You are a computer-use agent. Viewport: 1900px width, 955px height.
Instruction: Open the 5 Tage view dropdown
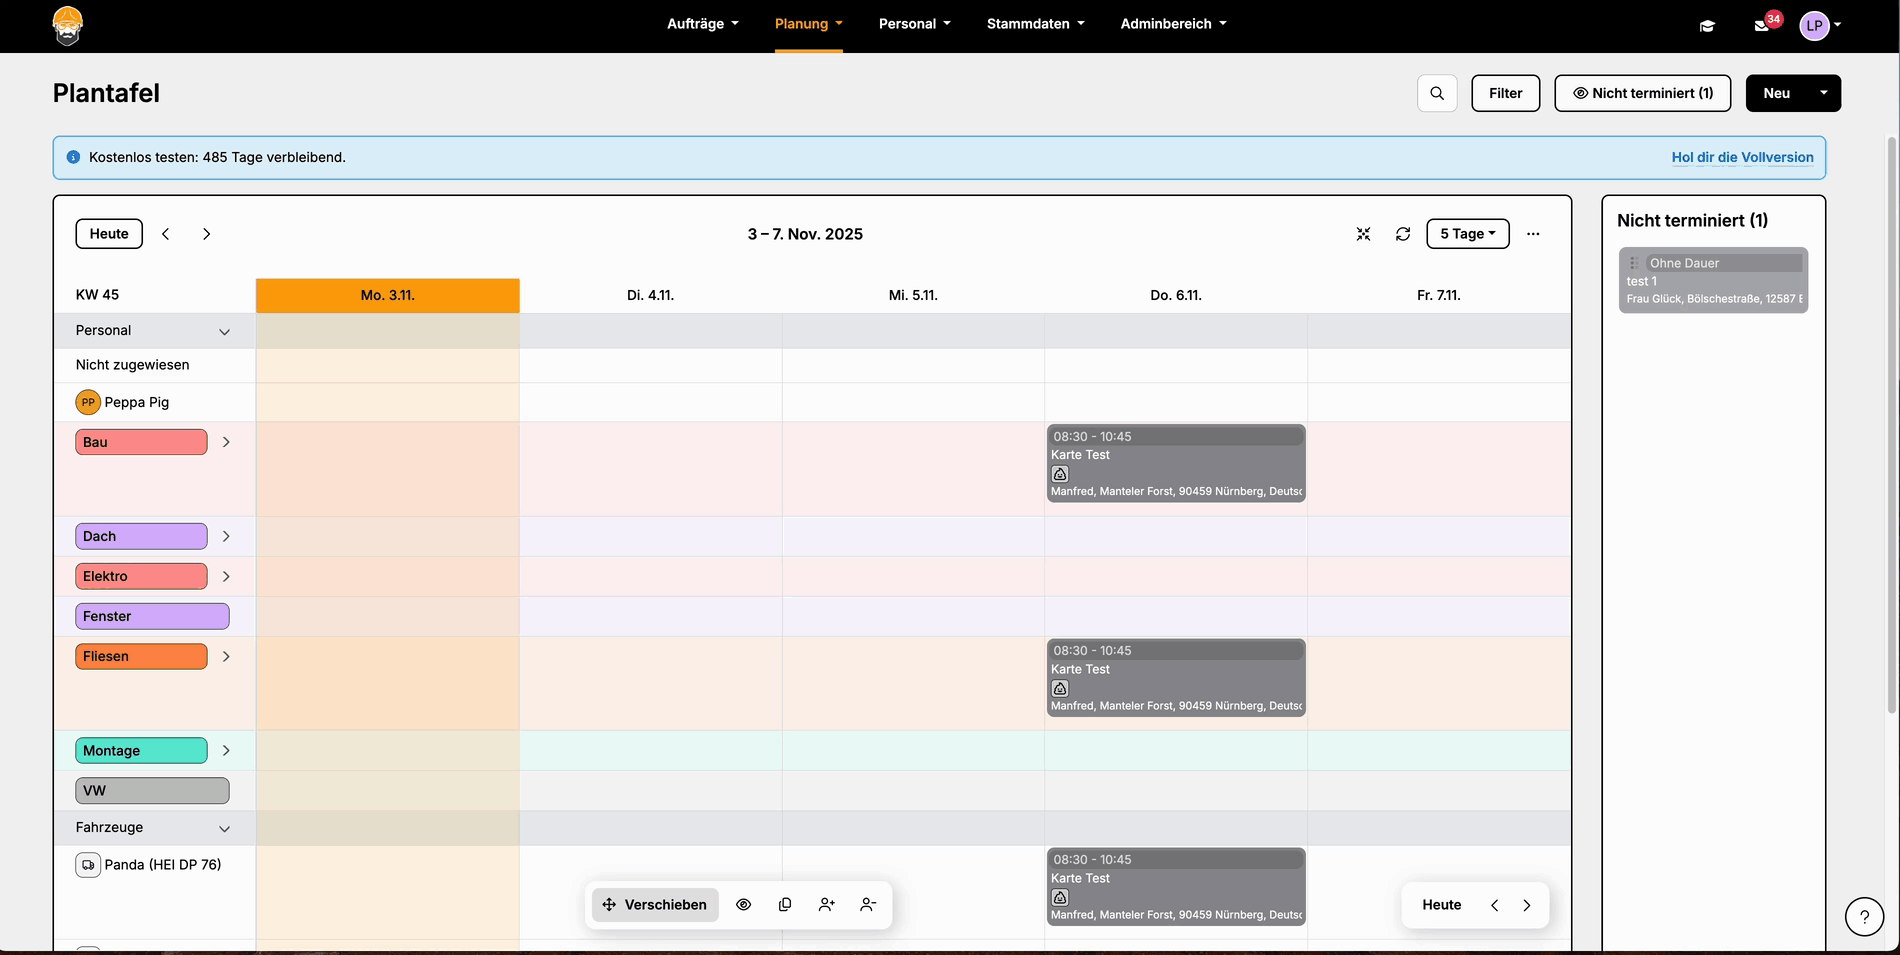pyautogui.click(x=1467, y=234)
